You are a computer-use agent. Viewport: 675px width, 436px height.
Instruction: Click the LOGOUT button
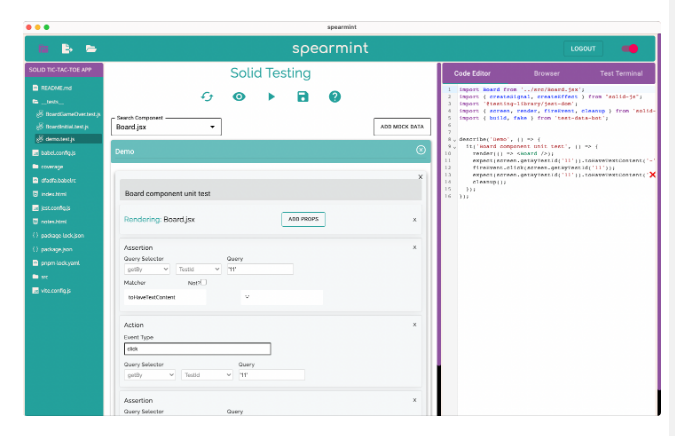[x=583, y=49]
